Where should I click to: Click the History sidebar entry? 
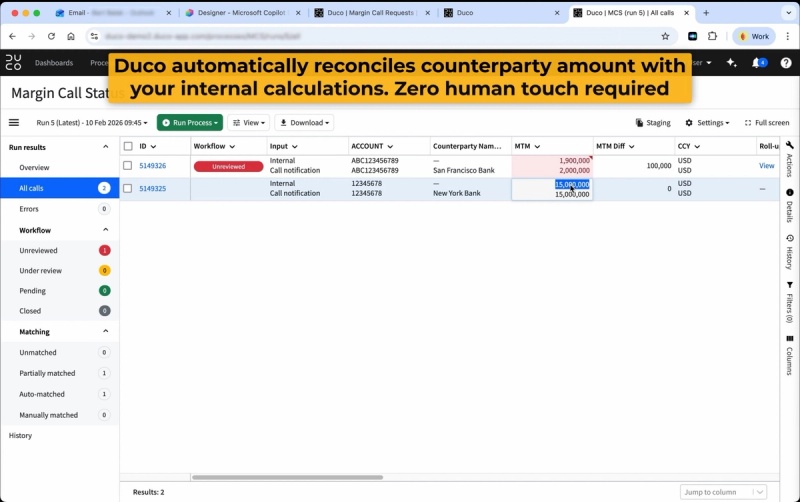coord(20,436)
